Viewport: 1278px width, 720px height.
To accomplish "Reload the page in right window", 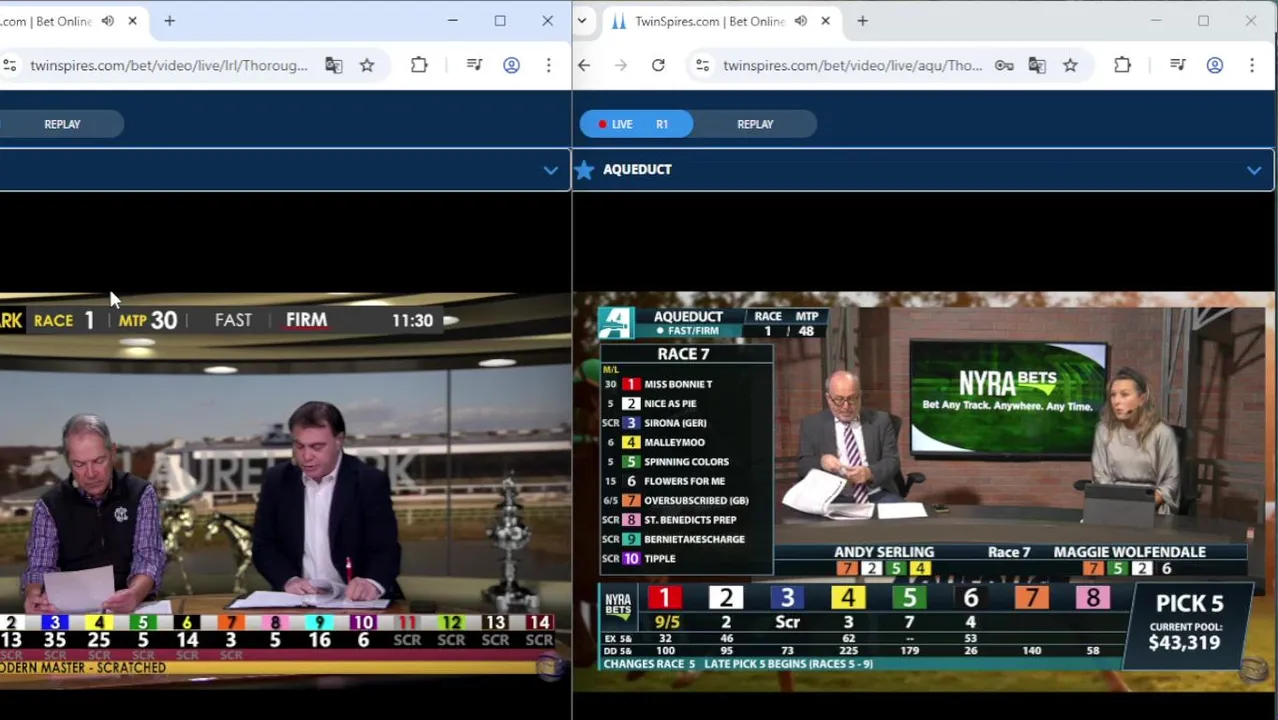I will [x=658, y=65].
